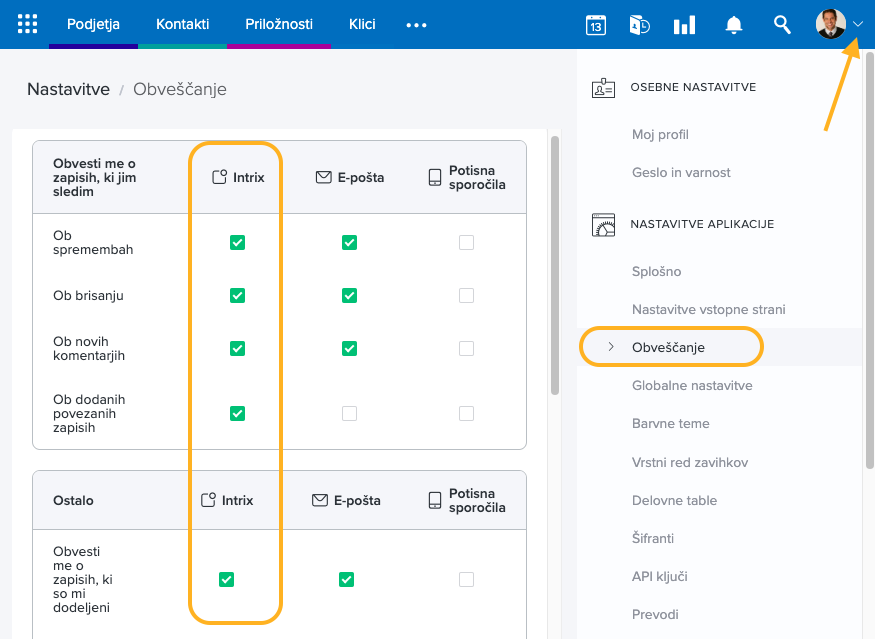Click the search magnifier icon
875x639 pixels.
[x=783, y=25]
